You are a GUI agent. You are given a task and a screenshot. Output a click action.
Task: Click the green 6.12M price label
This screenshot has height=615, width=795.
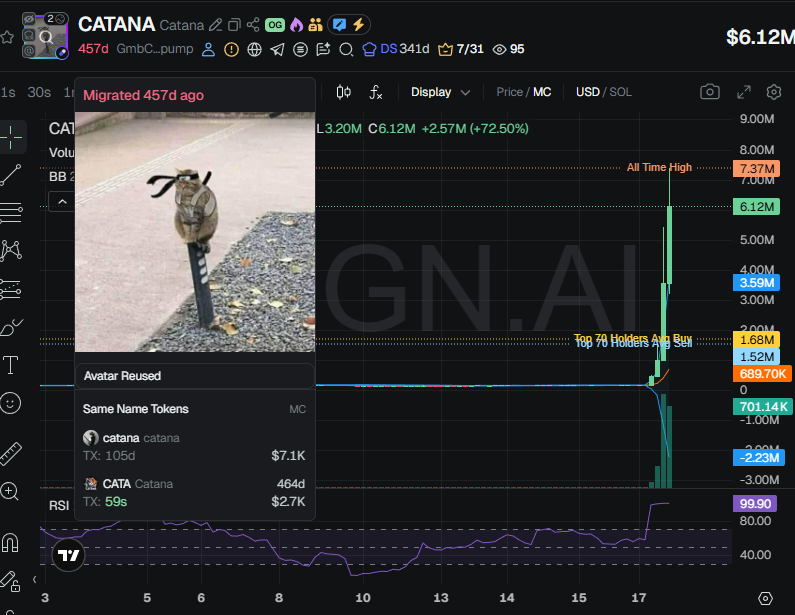pos(756,207)
